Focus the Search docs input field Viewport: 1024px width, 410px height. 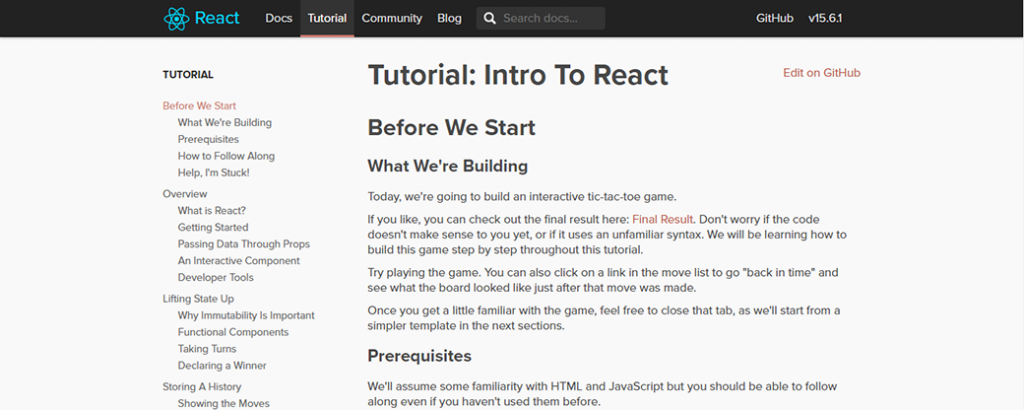click(551, 18)
